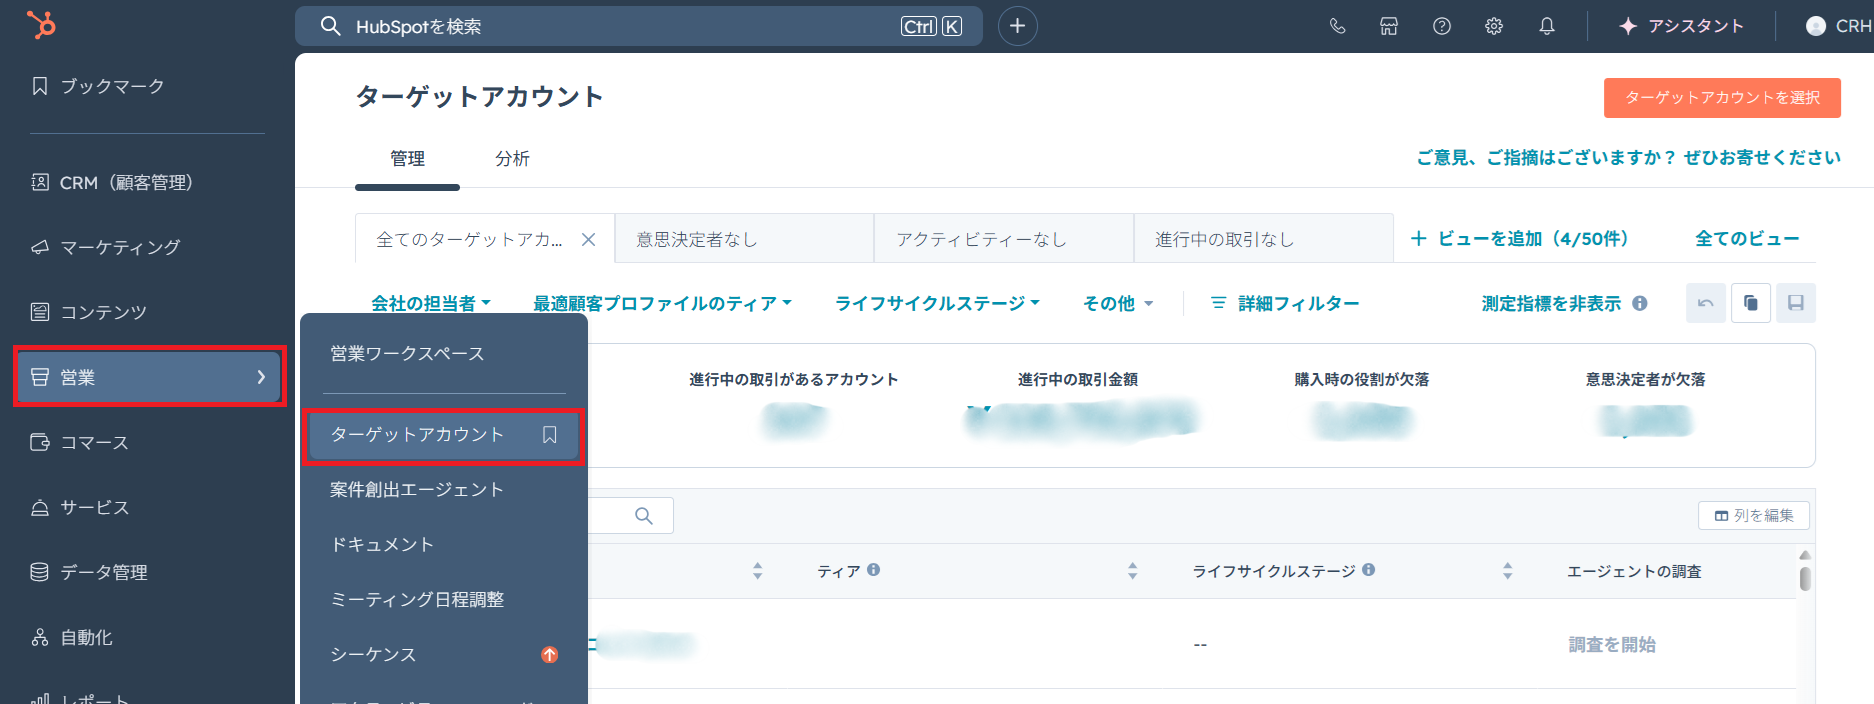This screenshot has height=704, width=1874.
Task: Expand the その他 filter dropdown
Action: pyautogui.click(x=1117, y=303)
